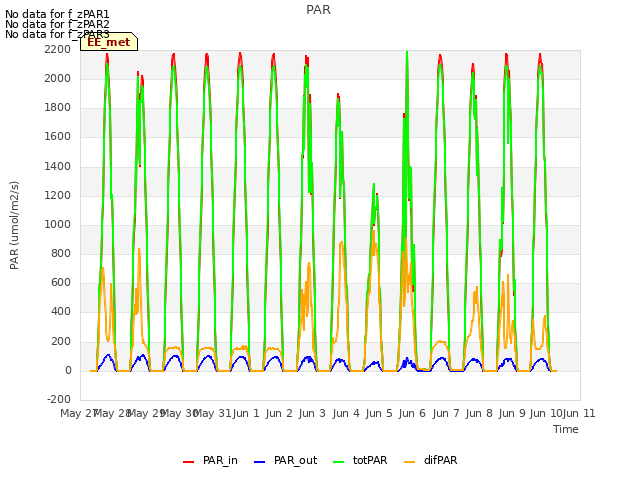Toggle the PAR_out legend label
This screenshot has height=480, width=640.
[296, 460]
